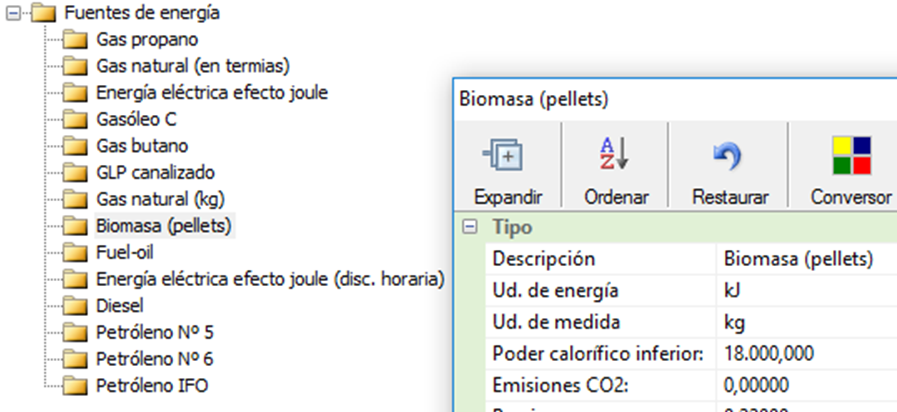Edit the Descripción value field
The height and width of the screenshot is (412, 897).
[x=807, y=259]
